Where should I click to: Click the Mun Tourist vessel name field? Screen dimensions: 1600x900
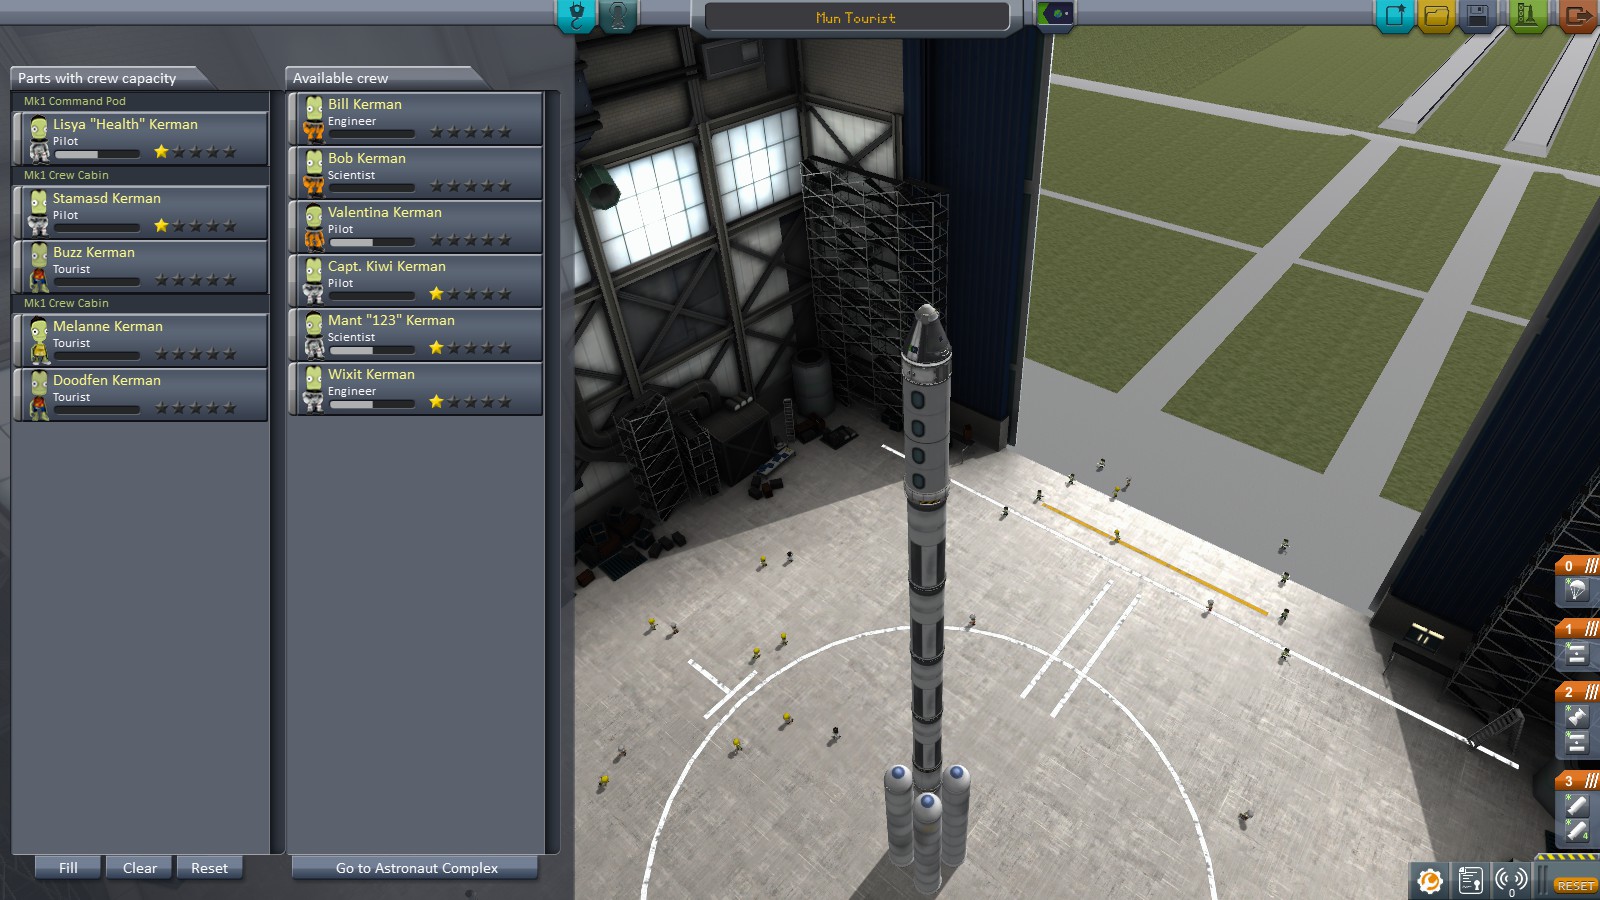point(856,18)
